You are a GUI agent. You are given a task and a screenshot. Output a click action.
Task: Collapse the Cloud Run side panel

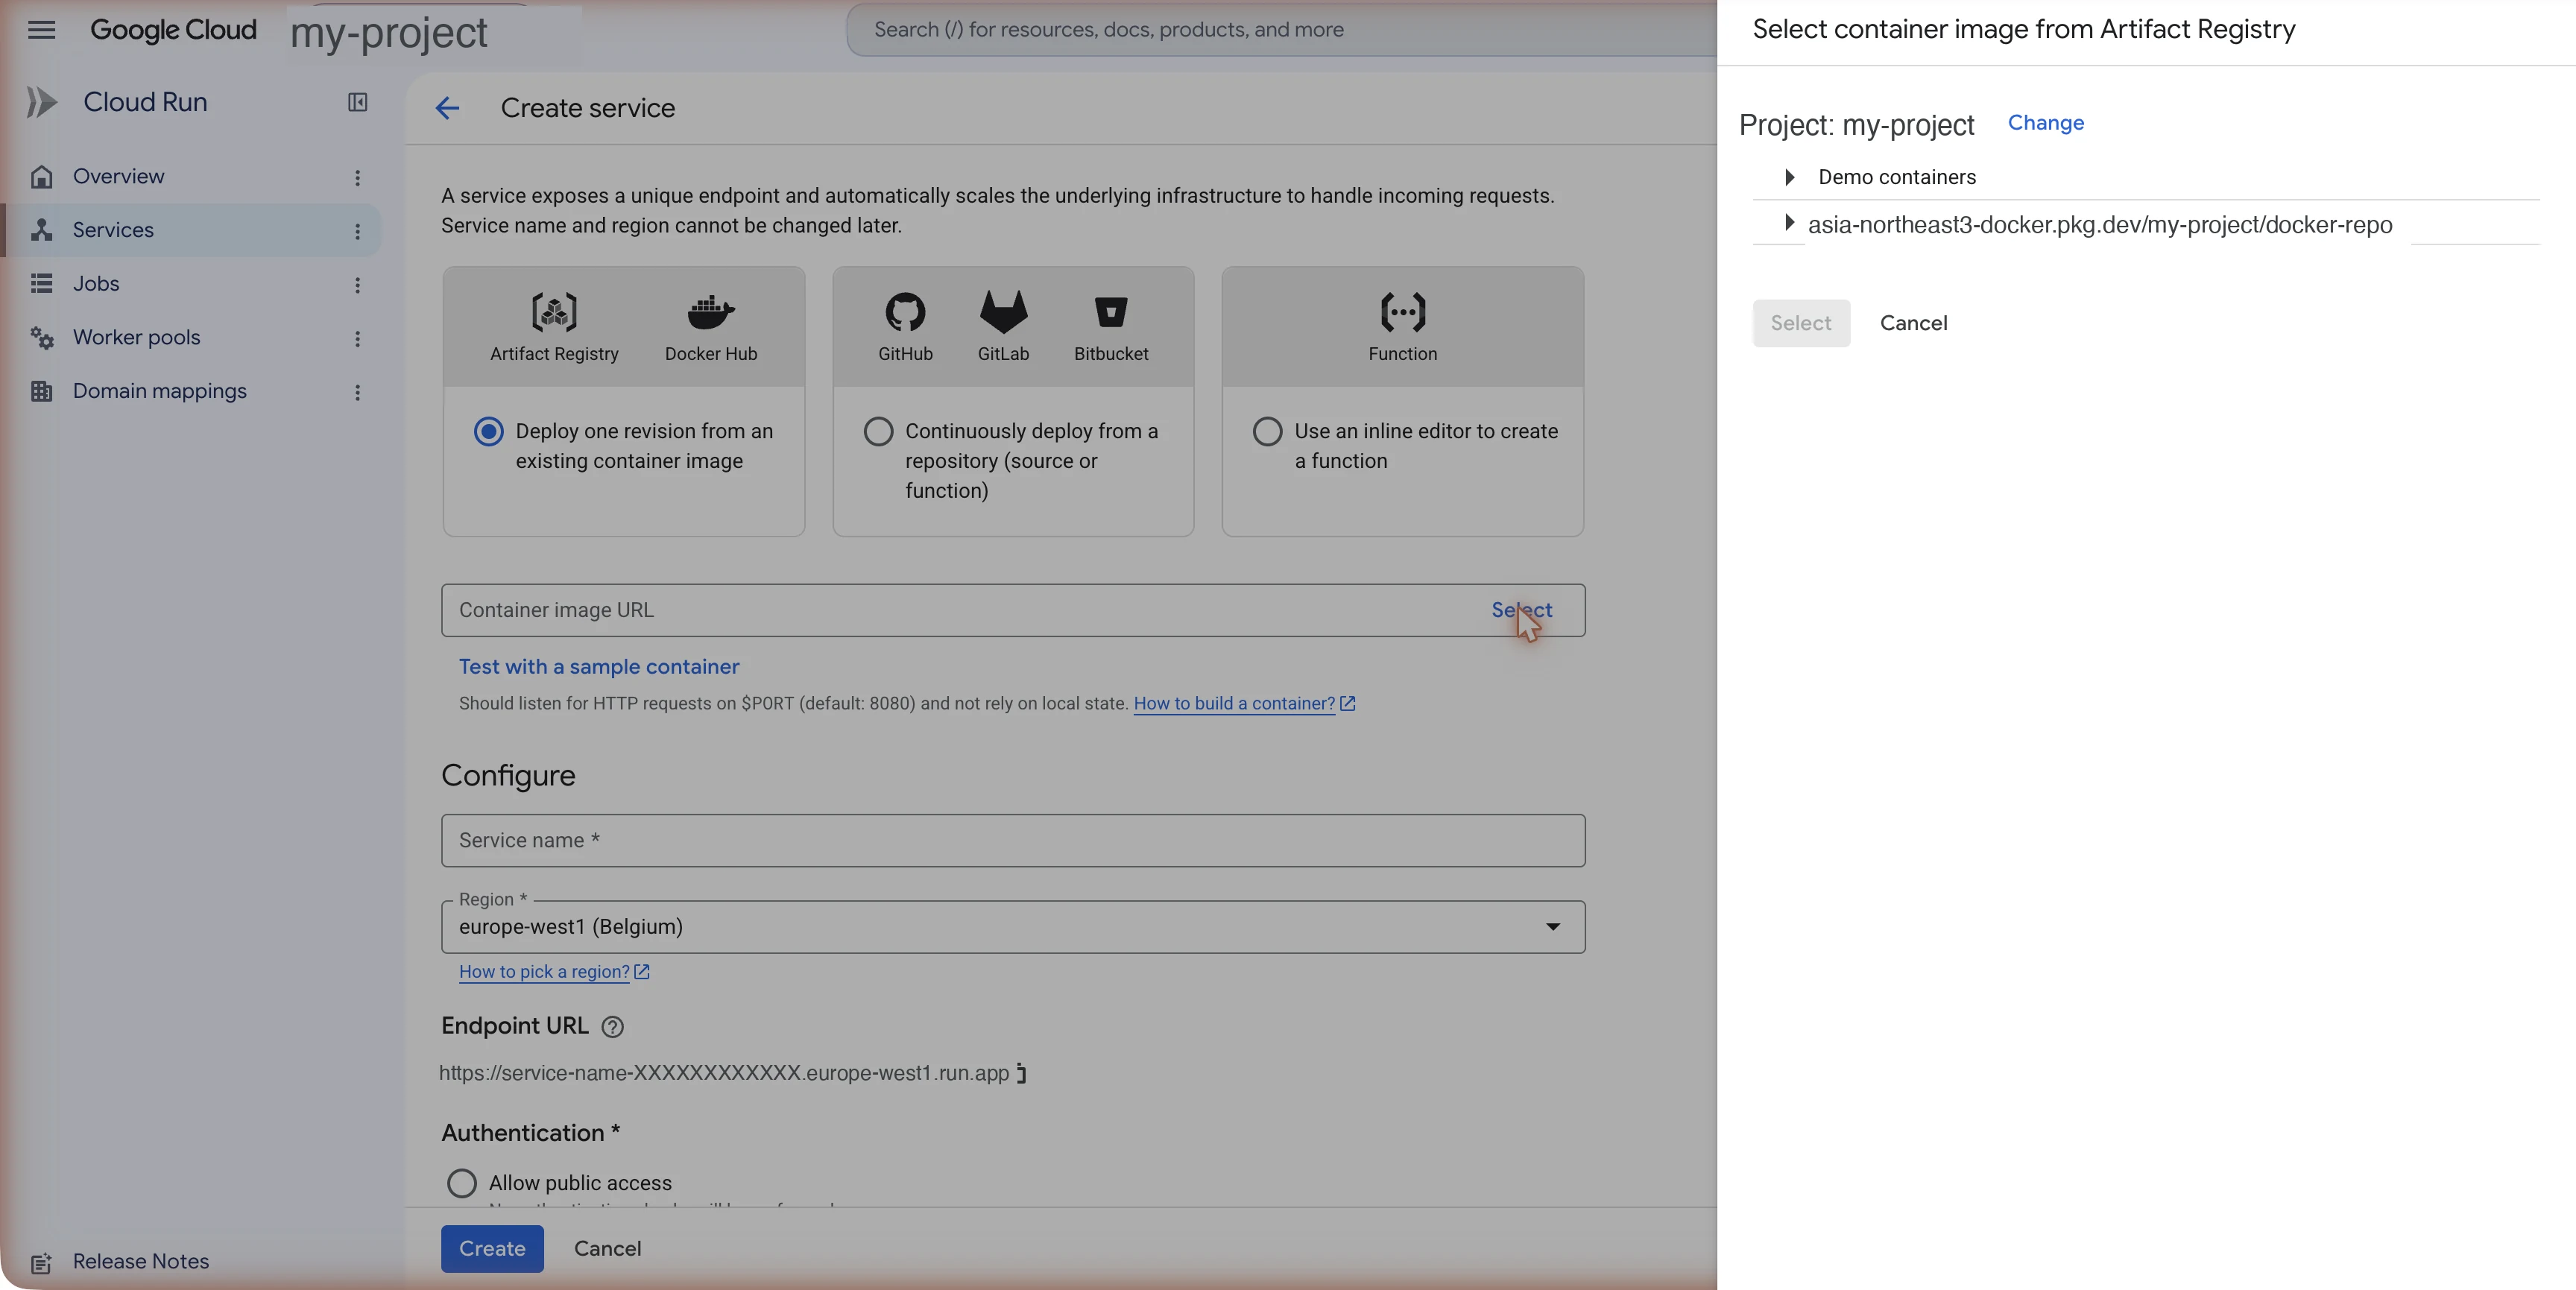click(357, 102)
